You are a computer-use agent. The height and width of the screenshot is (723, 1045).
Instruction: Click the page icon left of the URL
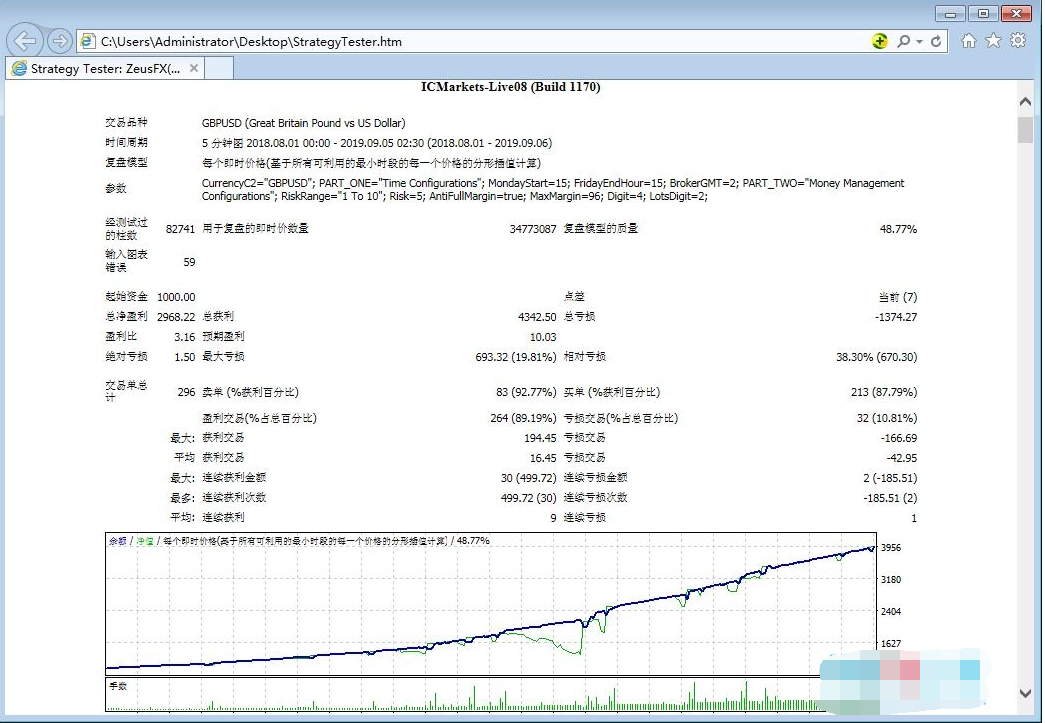pyautogui.click(x=88, y=42)
